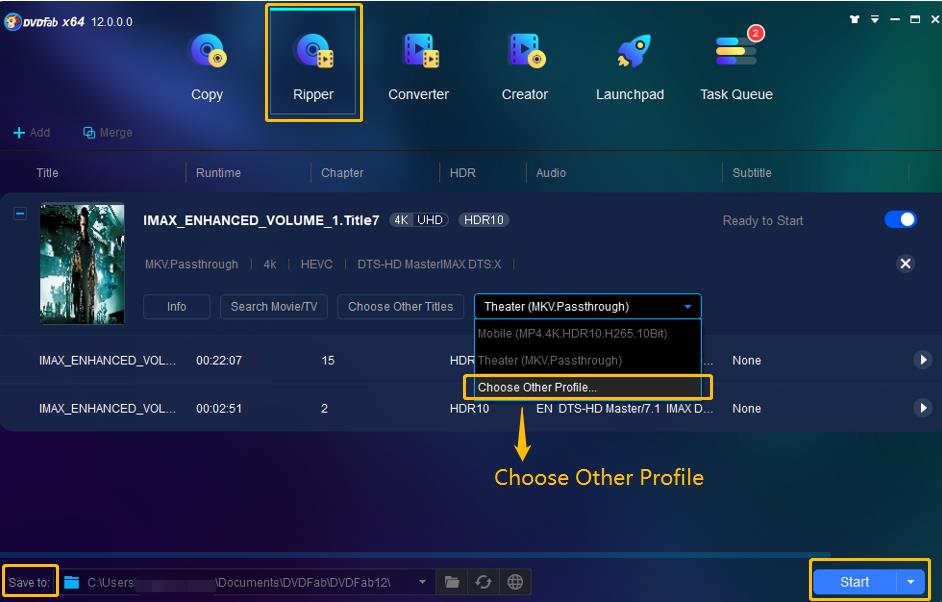Select Choose Other Profile...
Screen dimensions: 942x602
click(x=588, y=388)
